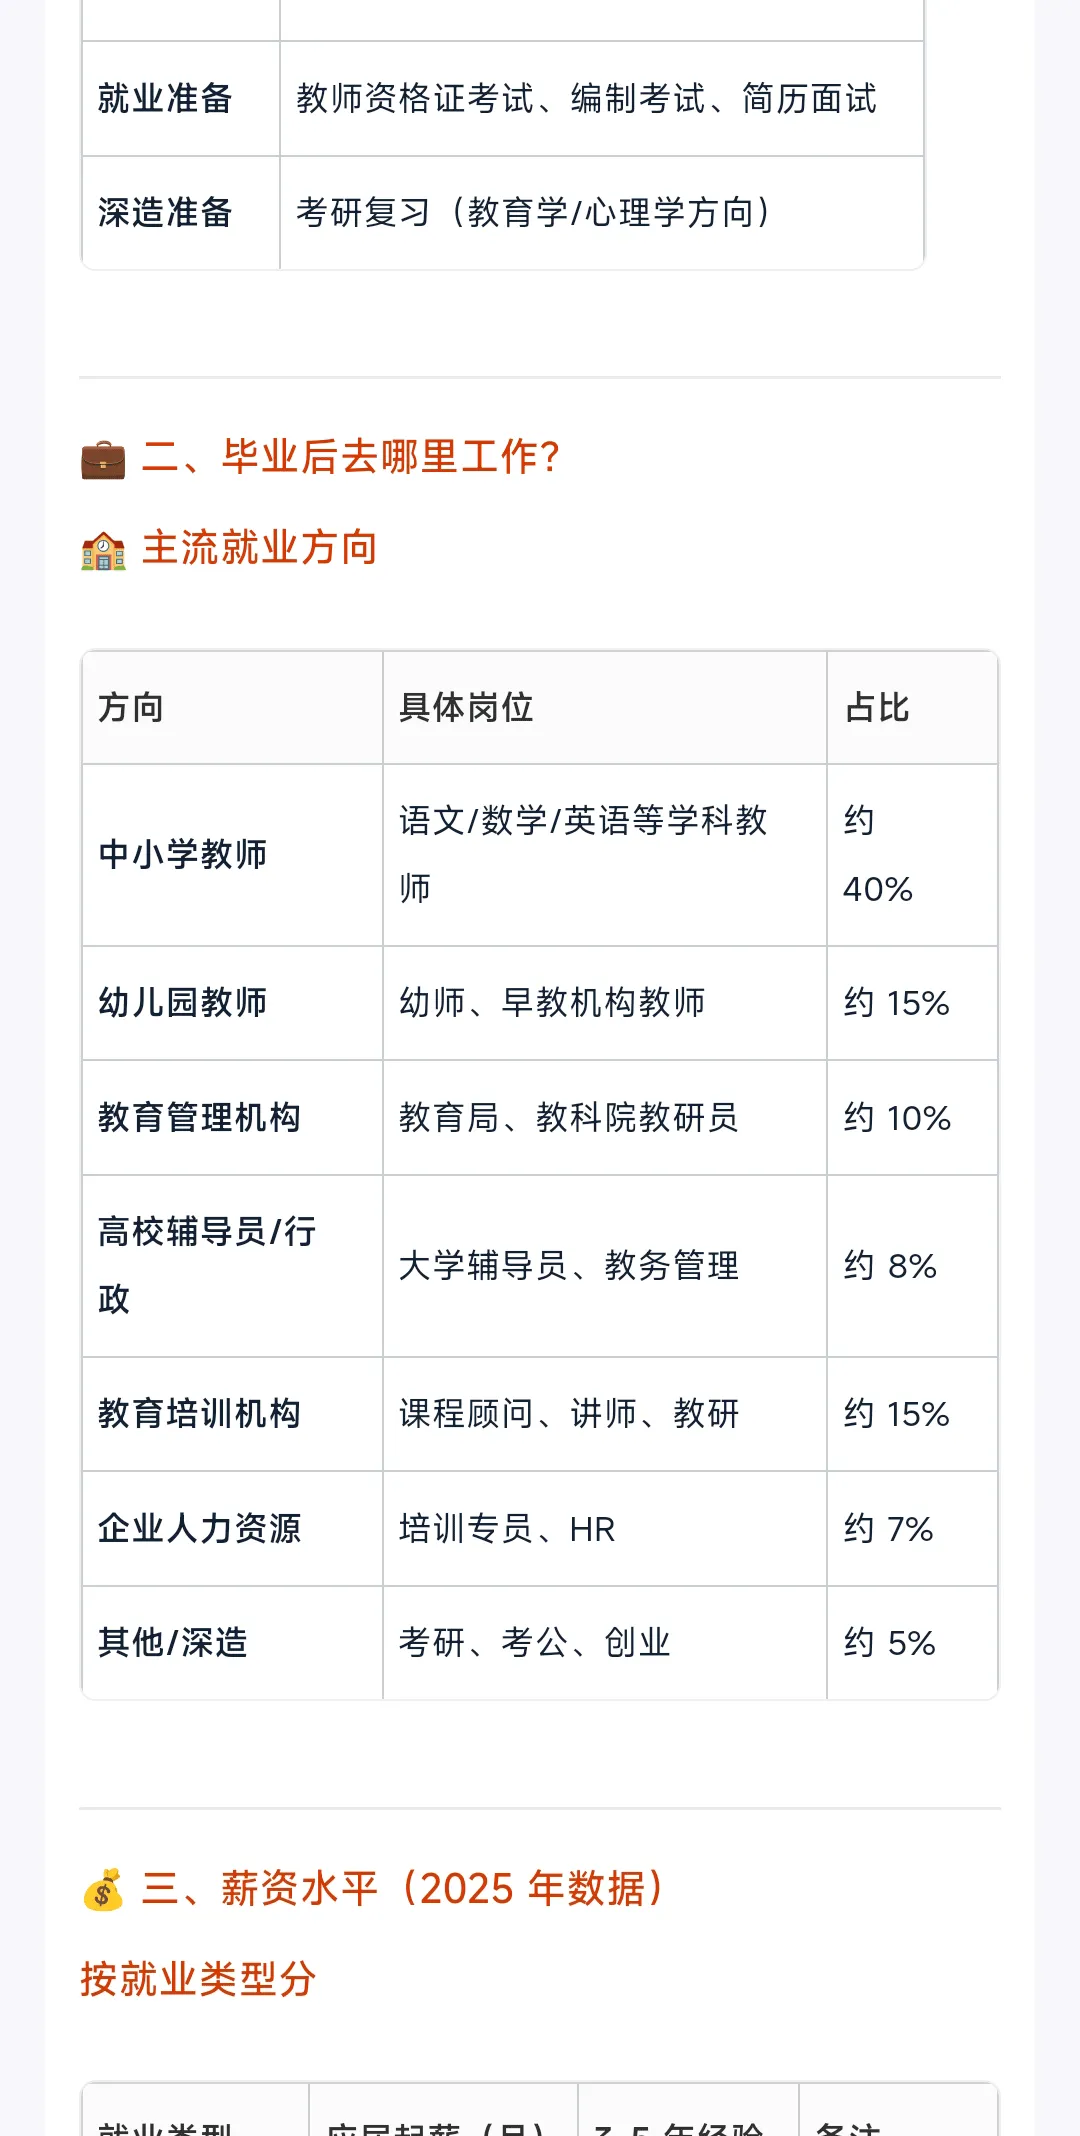Click the 约 40% percentage cell
Screen dimensions: 1080x2136
tap(912, 855)
